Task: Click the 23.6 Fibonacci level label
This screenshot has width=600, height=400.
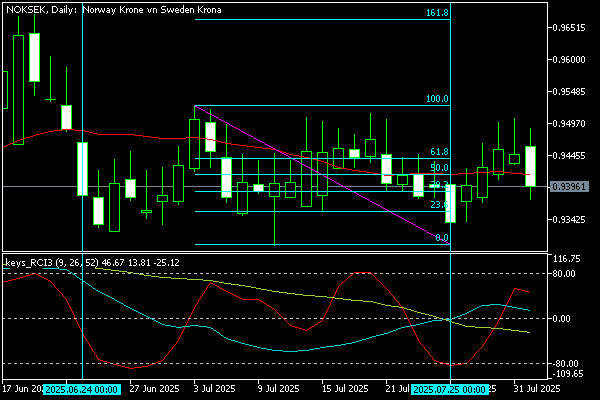Action: coord(438,205)
